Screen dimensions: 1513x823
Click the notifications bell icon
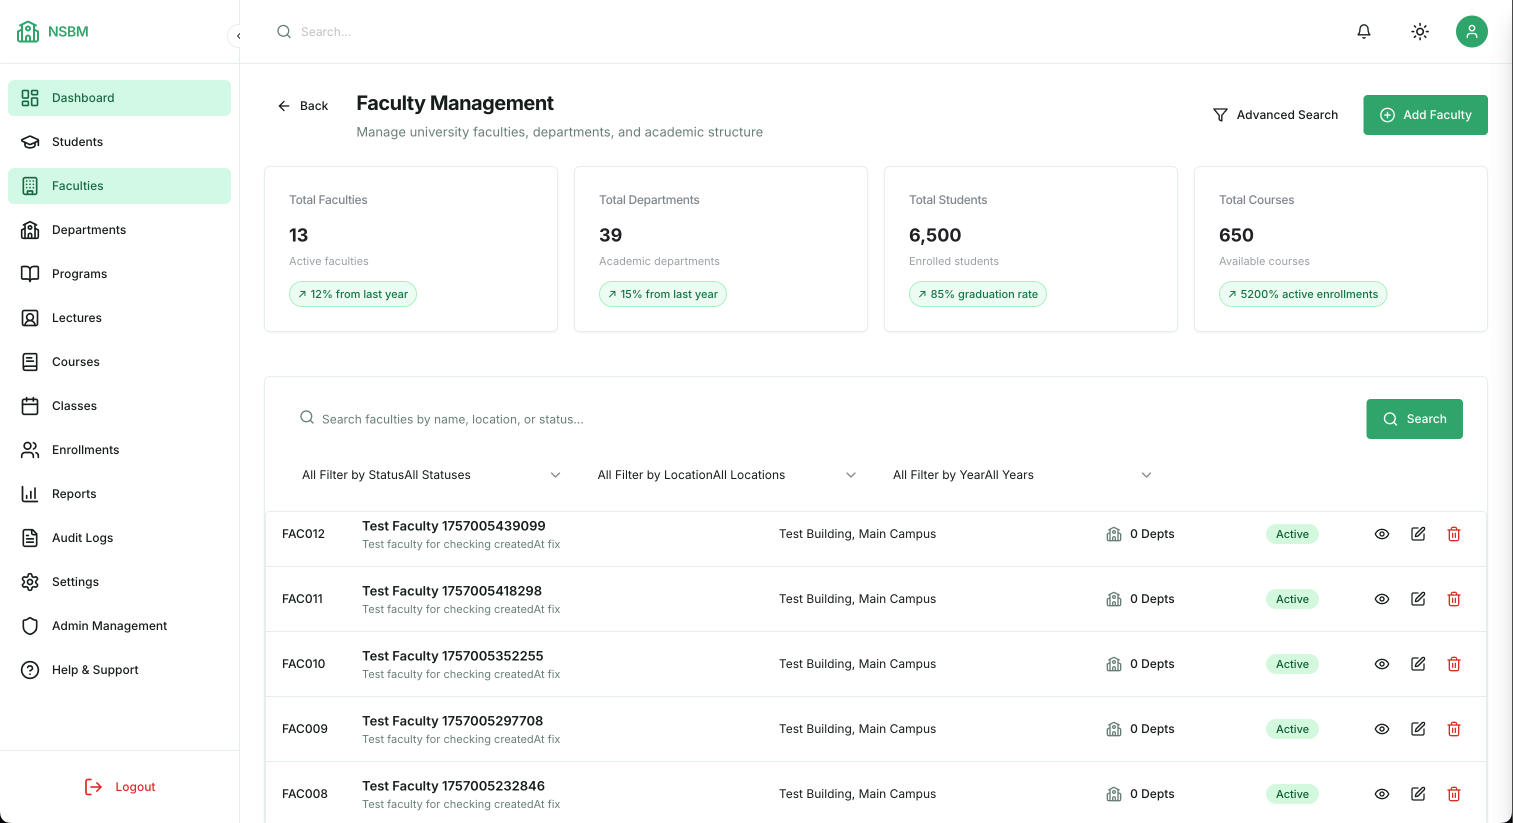1363,32
